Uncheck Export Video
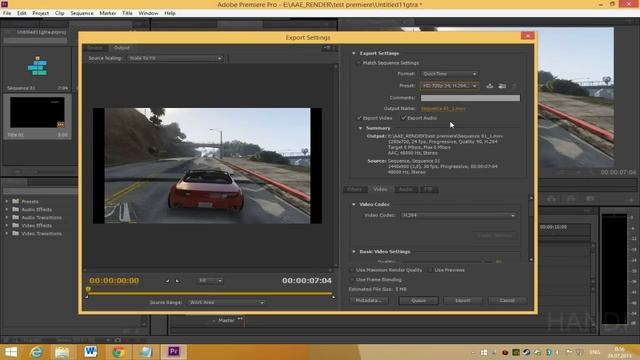Image resolution: width=640 pixels, height=360 pixels. point(359,118)
